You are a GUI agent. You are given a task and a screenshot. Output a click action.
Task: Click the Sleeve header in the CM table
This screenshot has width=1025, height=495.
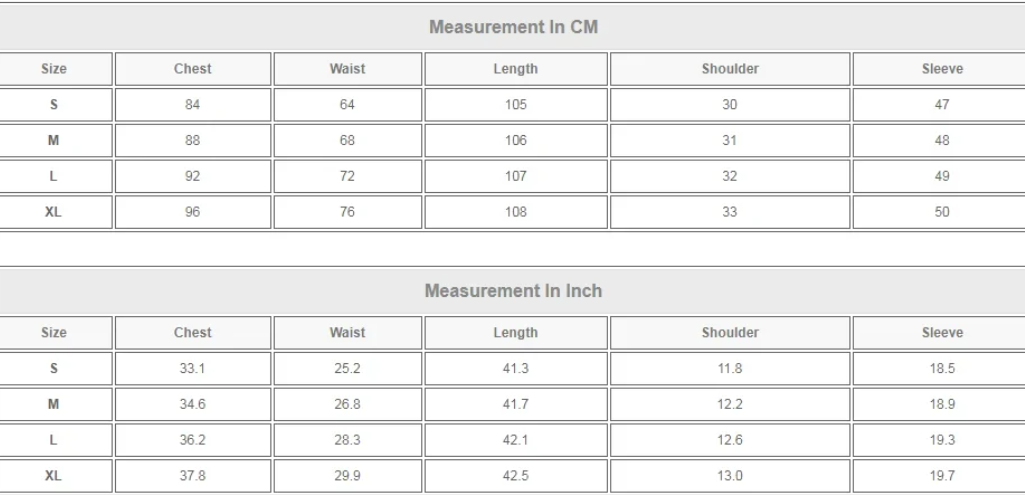tap(942, 69)
